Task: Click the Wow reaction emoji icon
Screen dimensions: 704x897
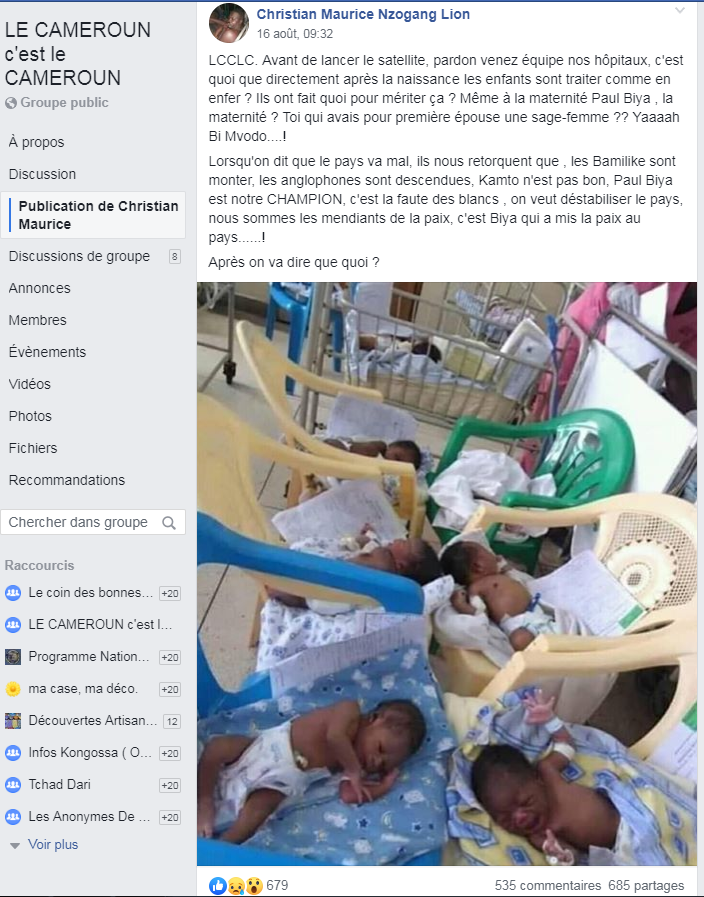Action: (254, 886)
